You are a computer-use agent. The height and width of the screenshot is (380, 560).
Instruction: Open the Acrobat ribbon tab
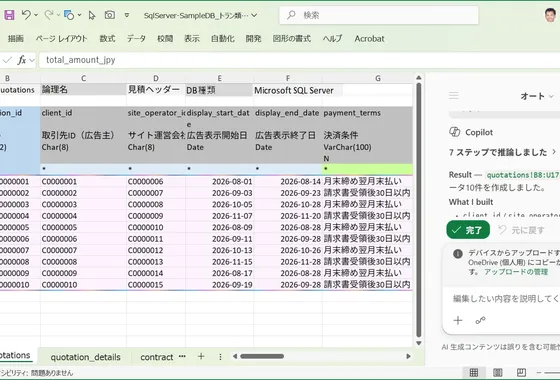(x=369, y=39)
